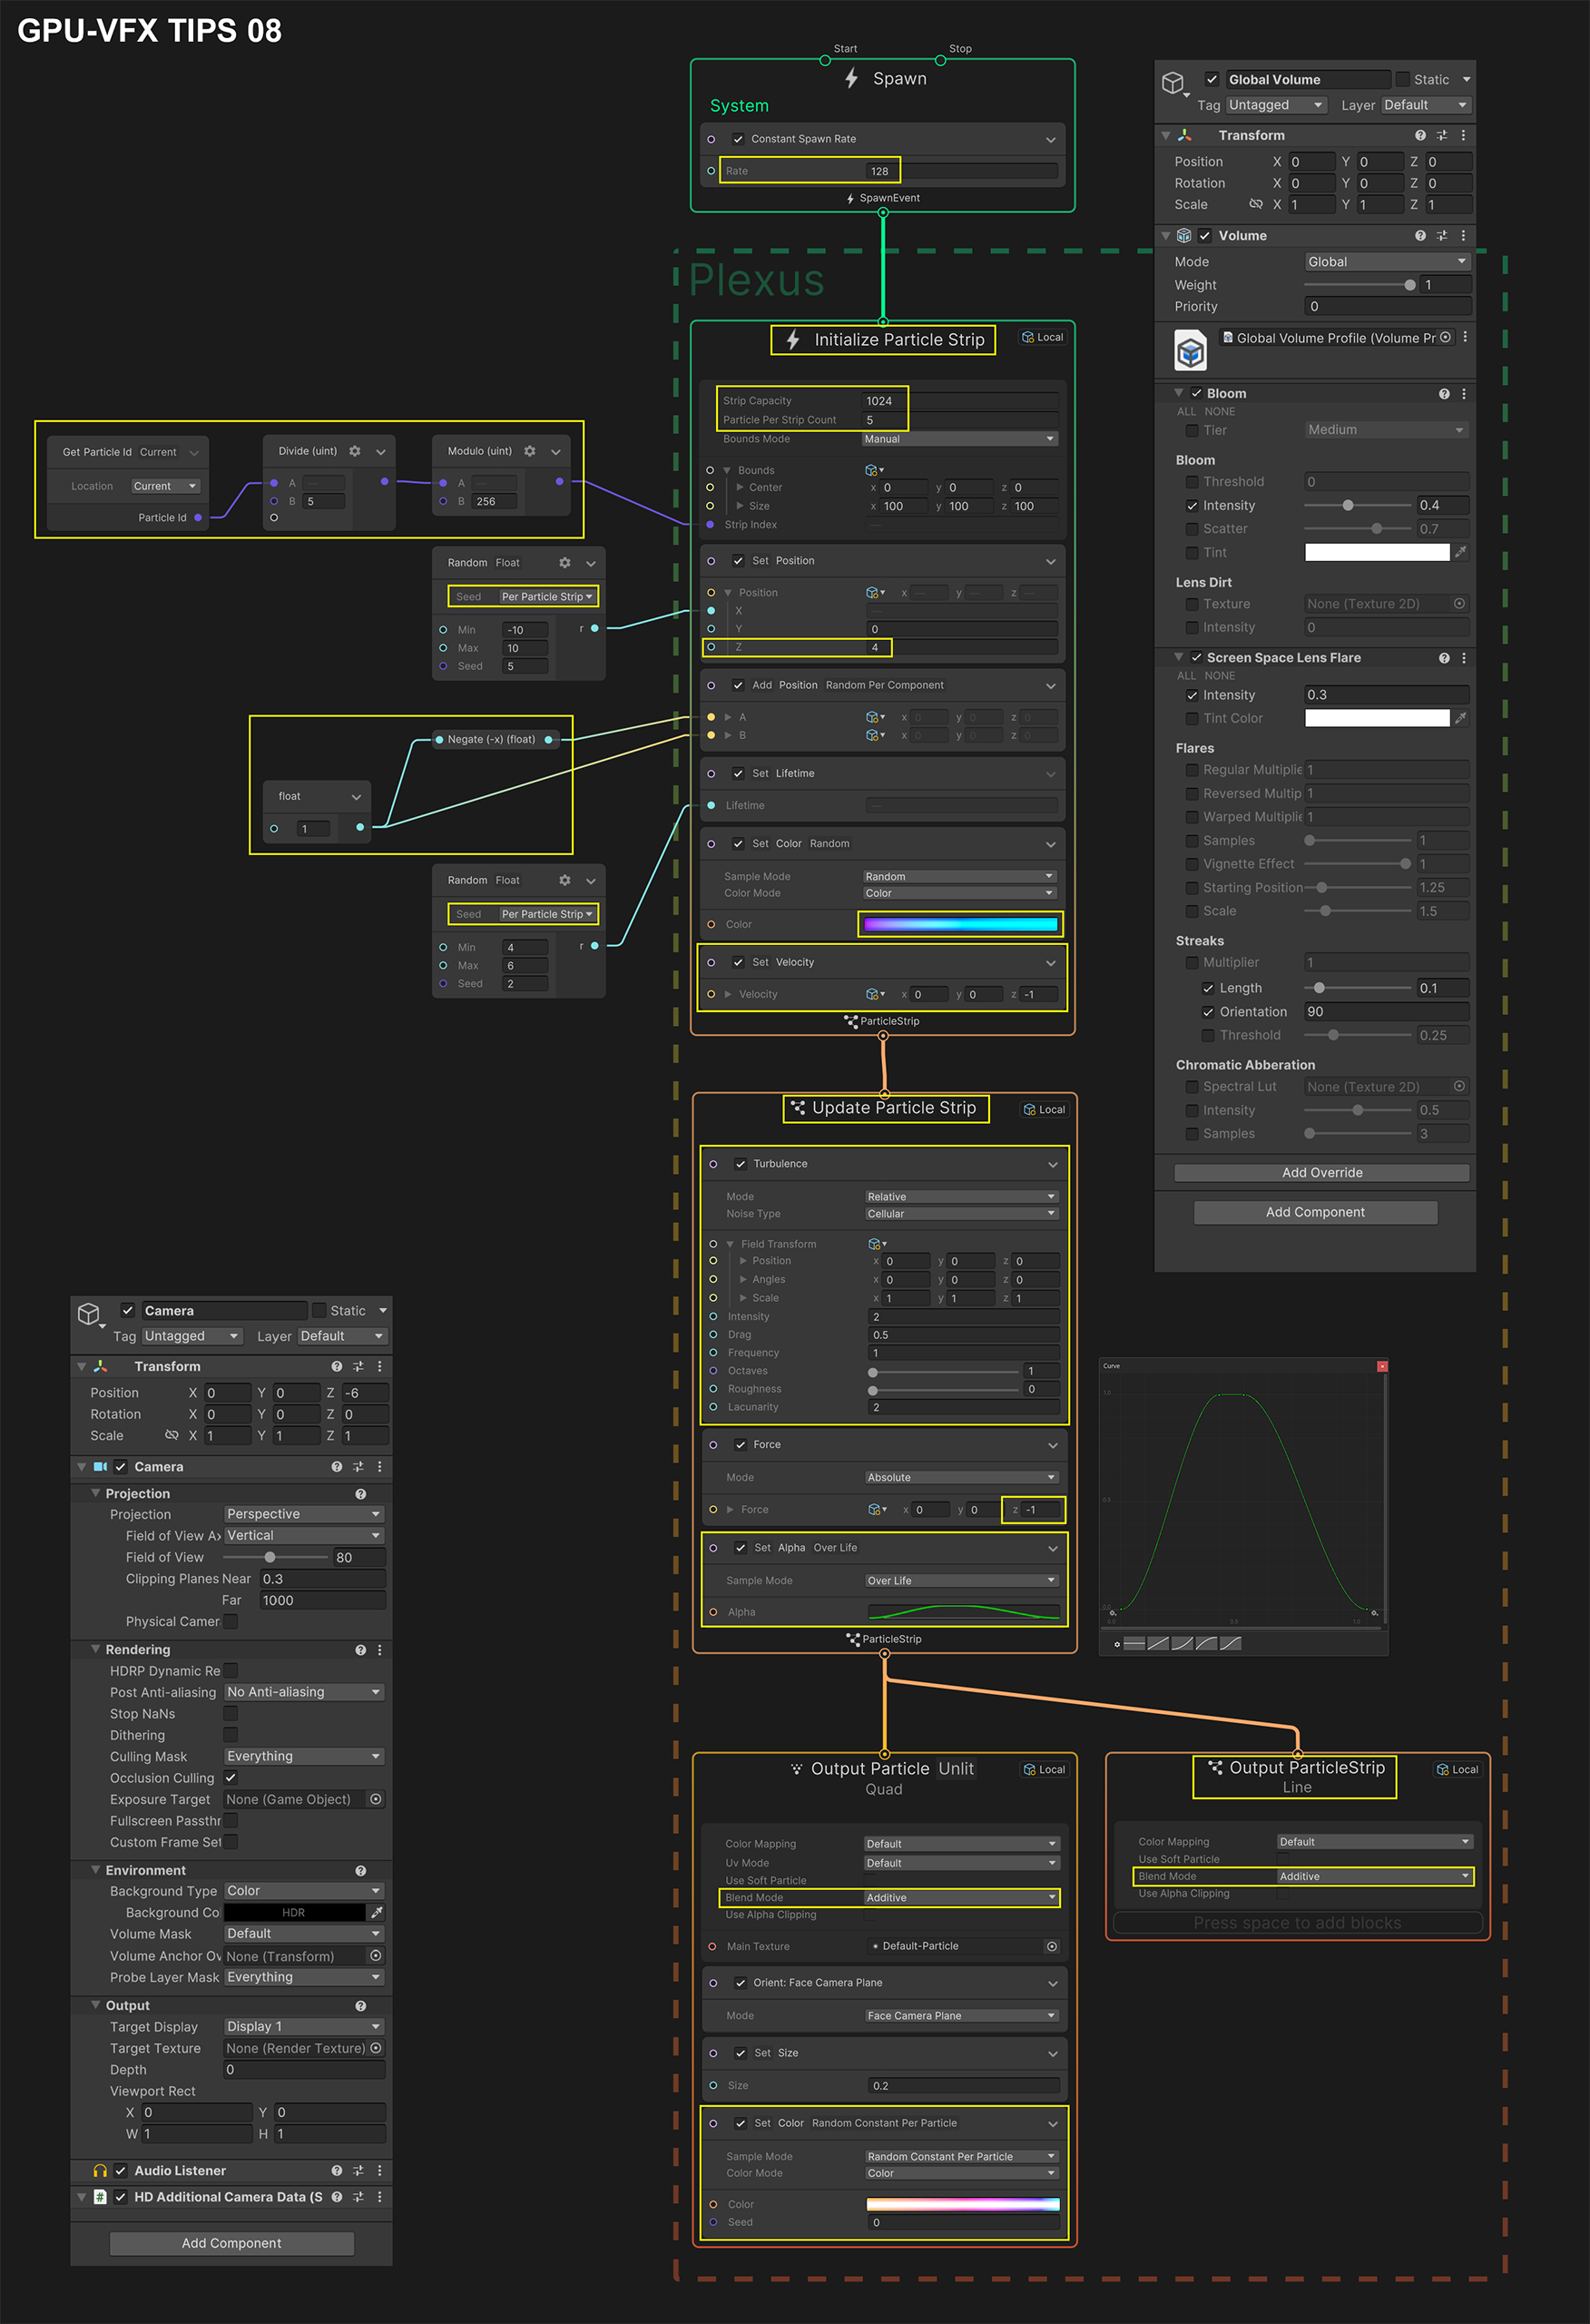
Task: Disable the Volume component checkbox
Action: (x=1205, y=236)
